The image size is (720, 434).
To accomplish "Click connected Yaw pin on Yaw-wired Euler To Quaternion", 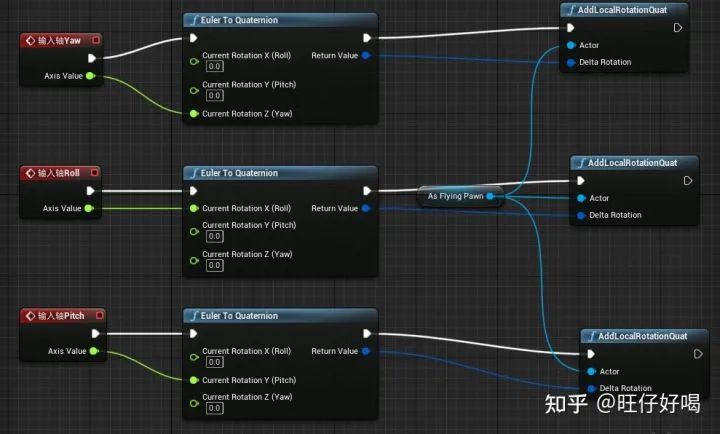I will click(194, 113).
